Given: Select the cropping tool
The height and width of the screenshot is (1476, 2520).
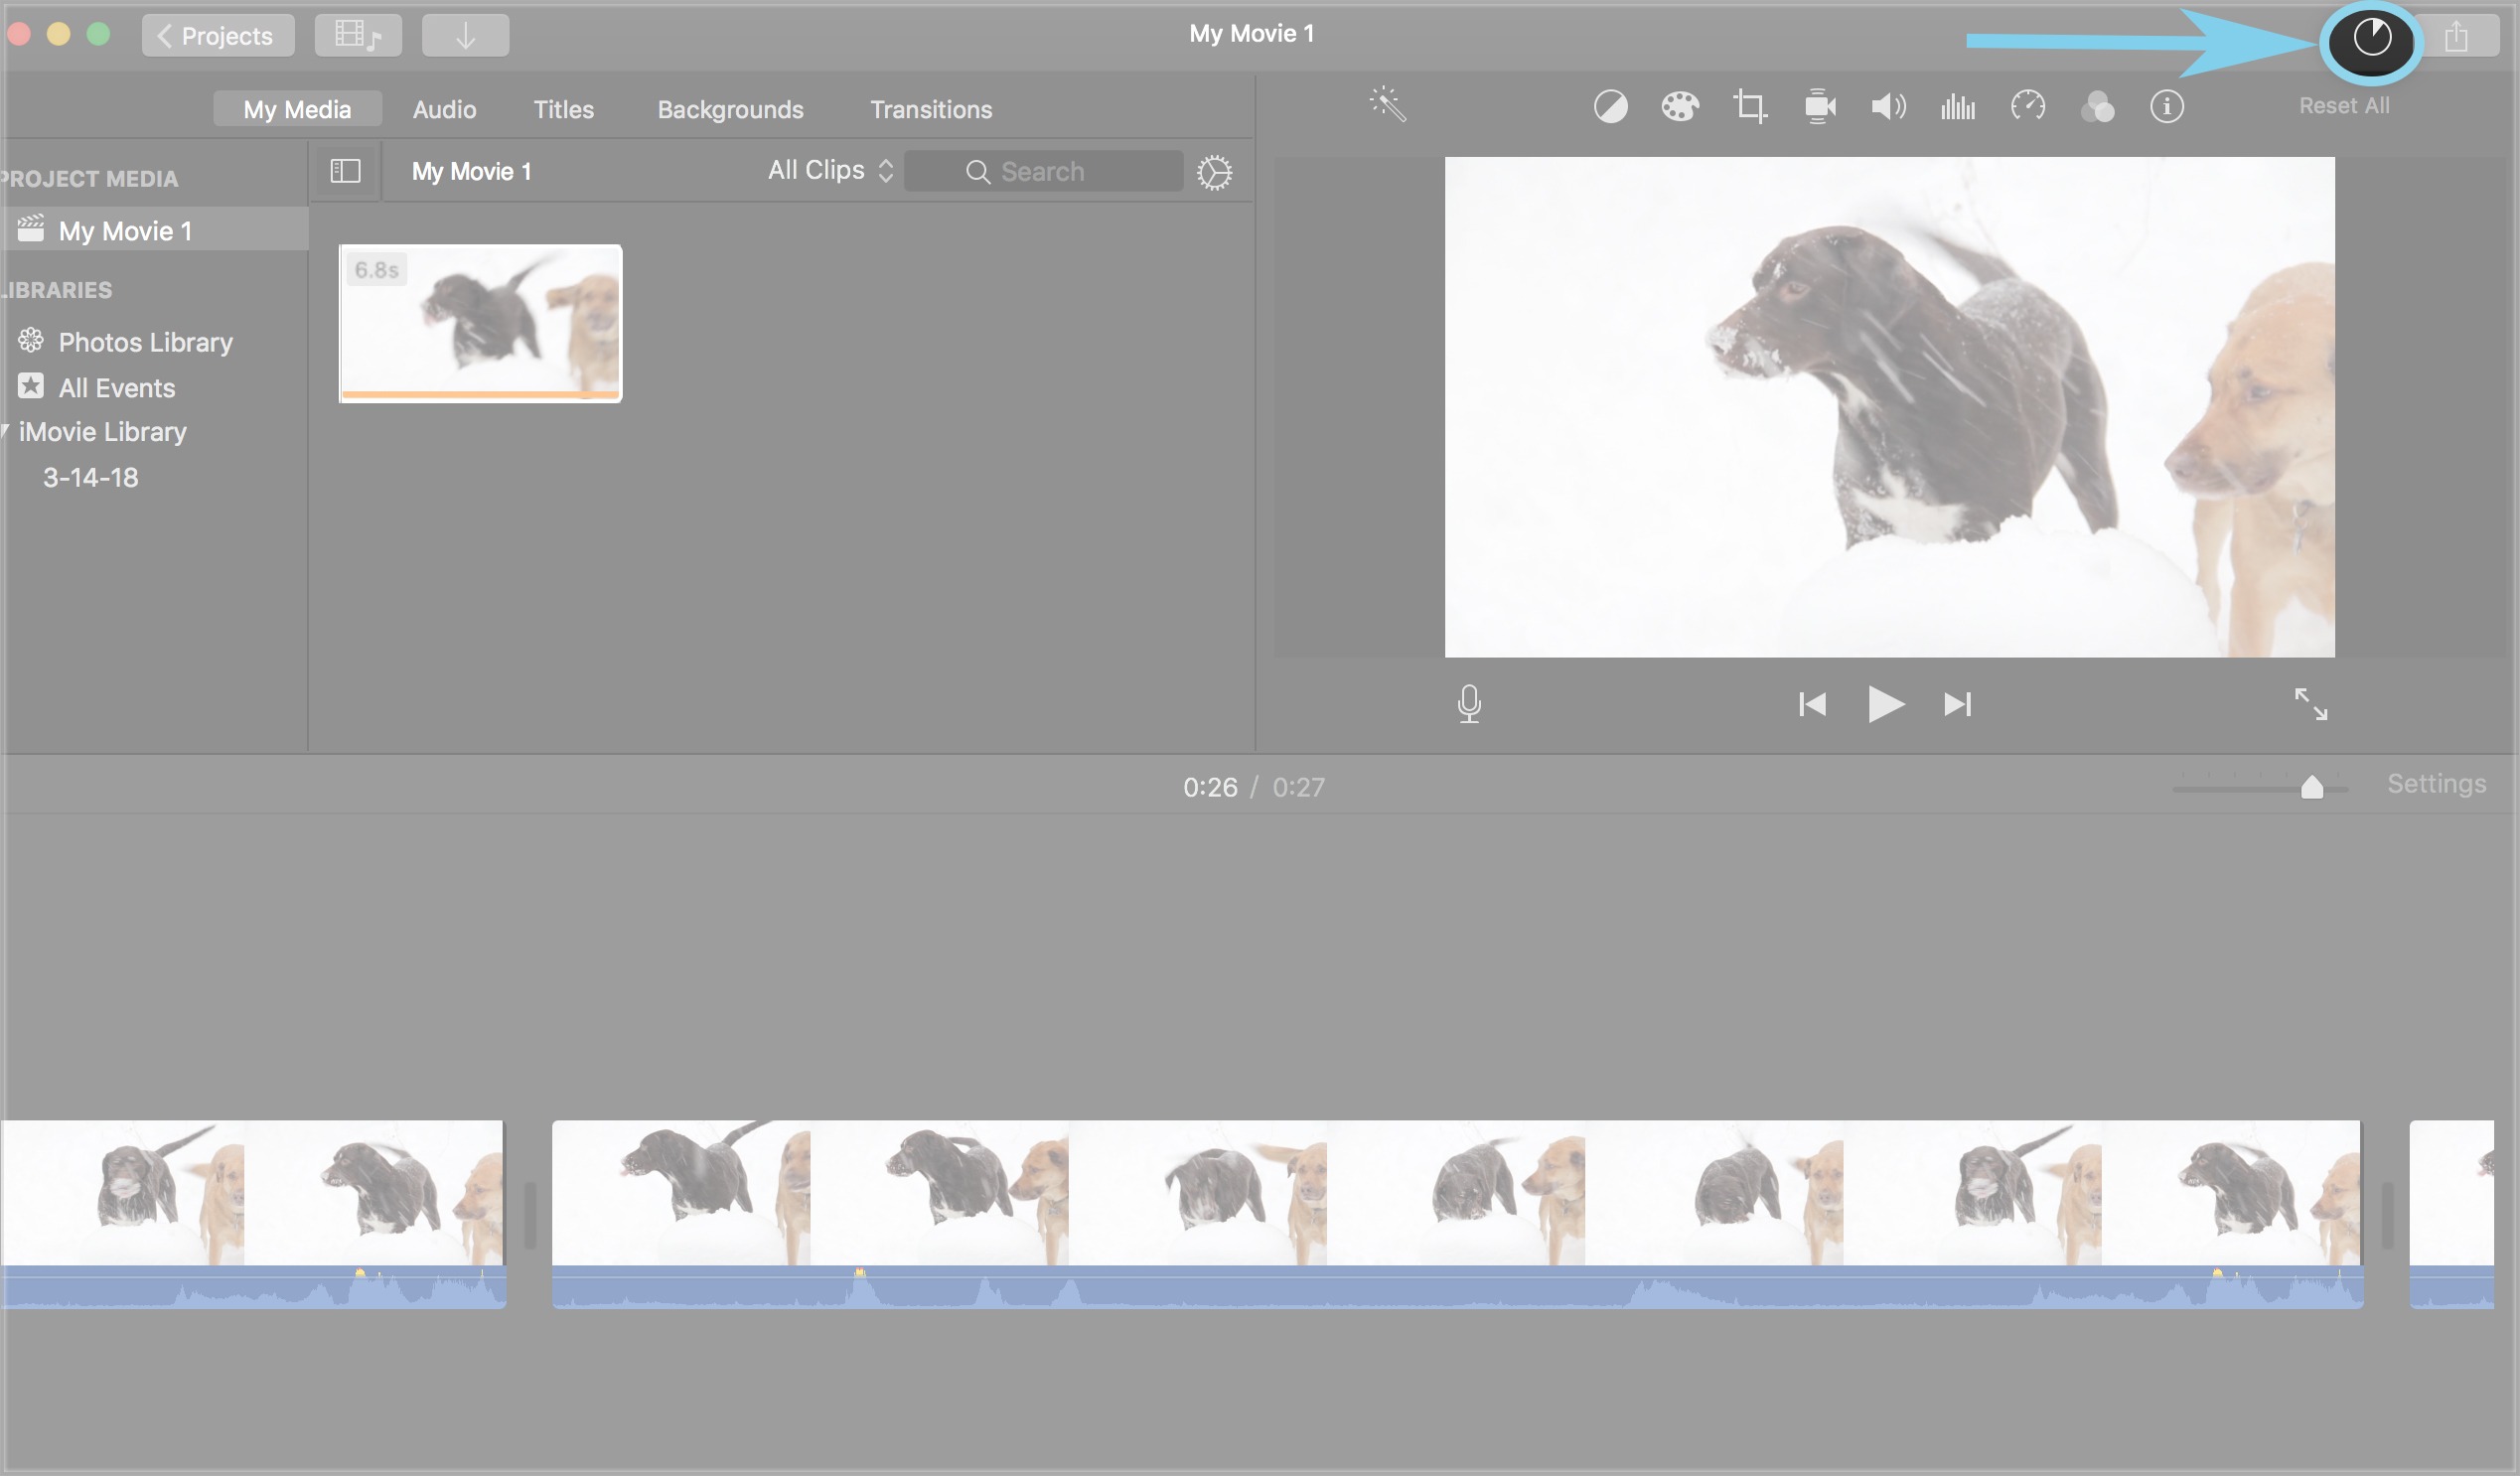Looking at the screenshot, I should tap(1749, 106).
